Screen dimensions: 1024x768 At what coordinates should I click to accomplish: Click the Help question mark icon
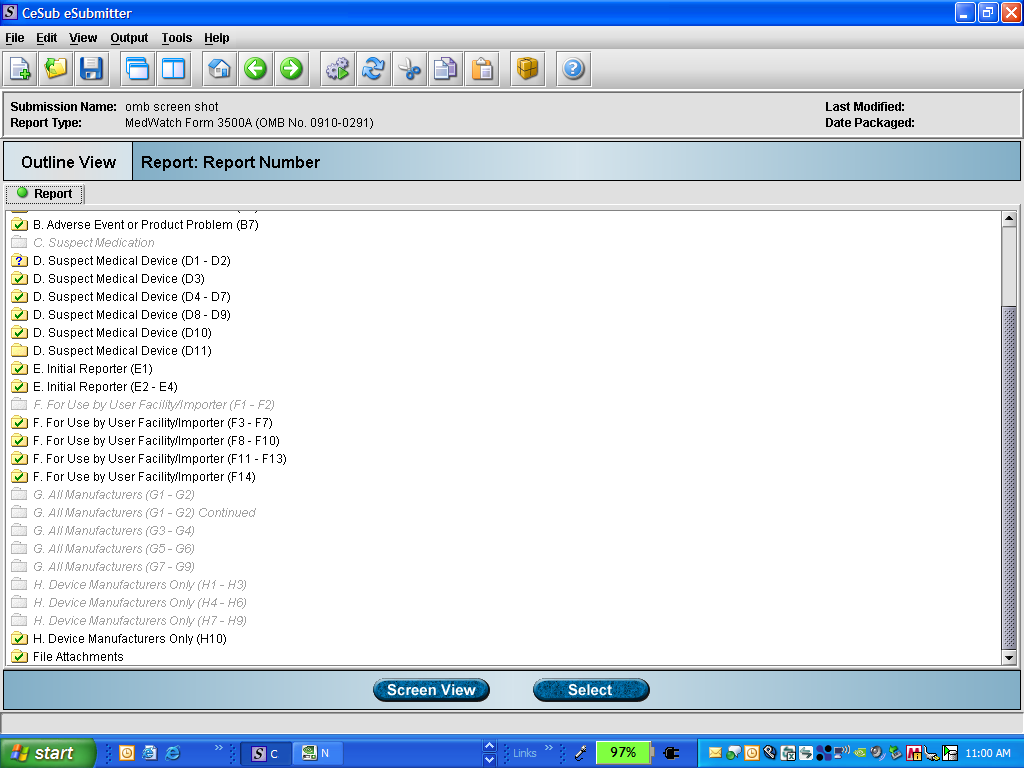tap(573, 69)
